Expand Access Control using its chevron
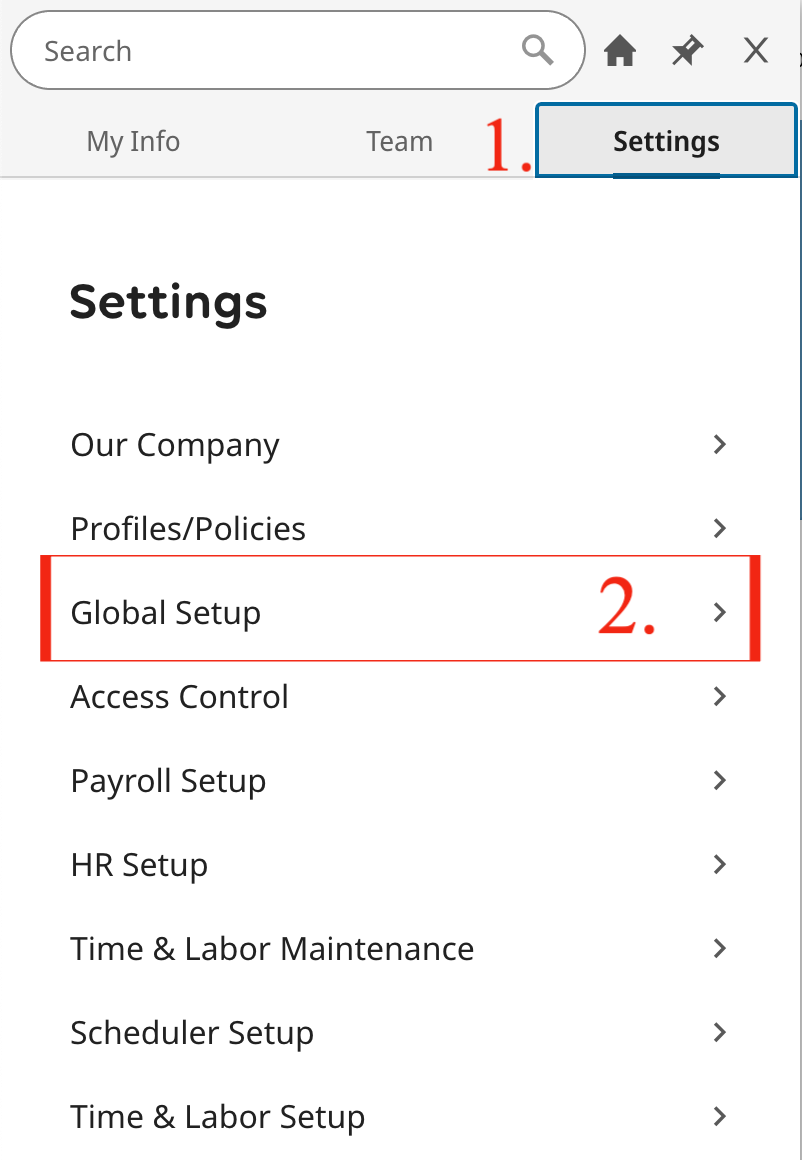802x1160 pixels. pyautogui.click(x=719, y=696)
